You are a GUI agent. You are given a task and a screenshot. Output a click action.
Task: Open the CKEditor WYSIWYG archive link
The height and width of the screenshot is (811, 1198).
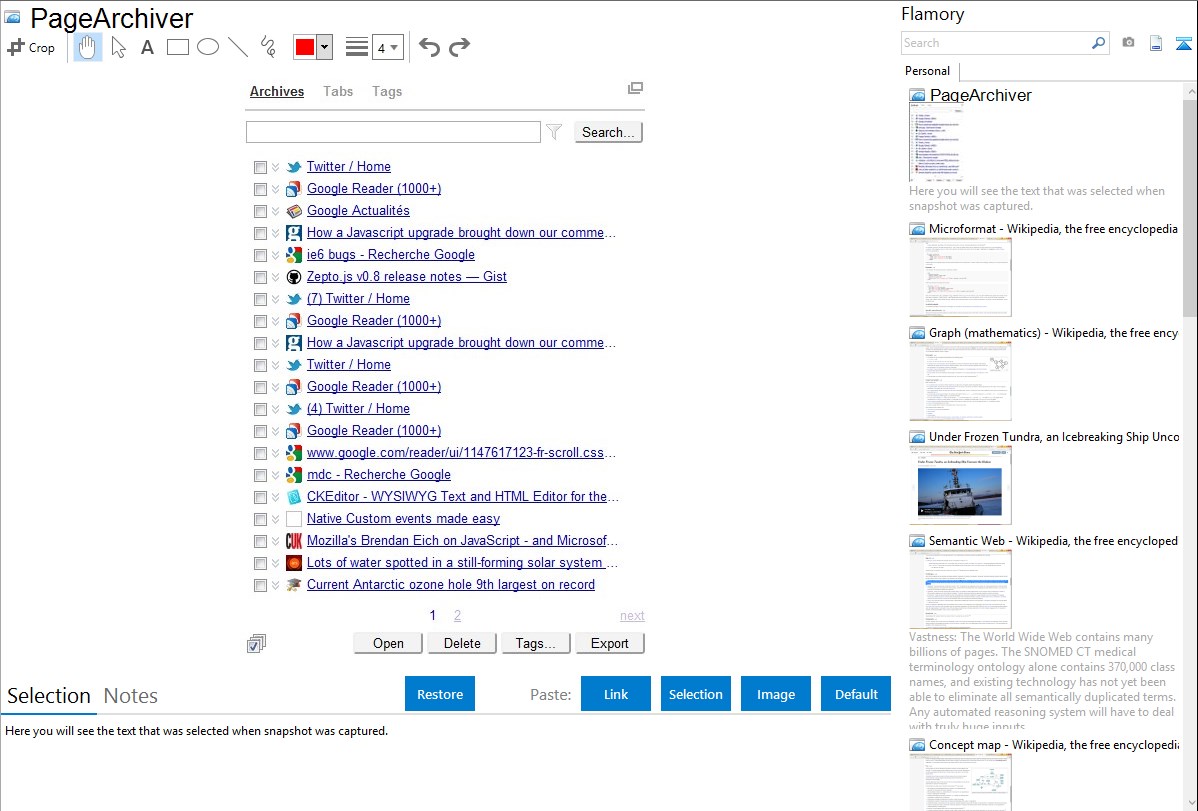pos(462,497)
